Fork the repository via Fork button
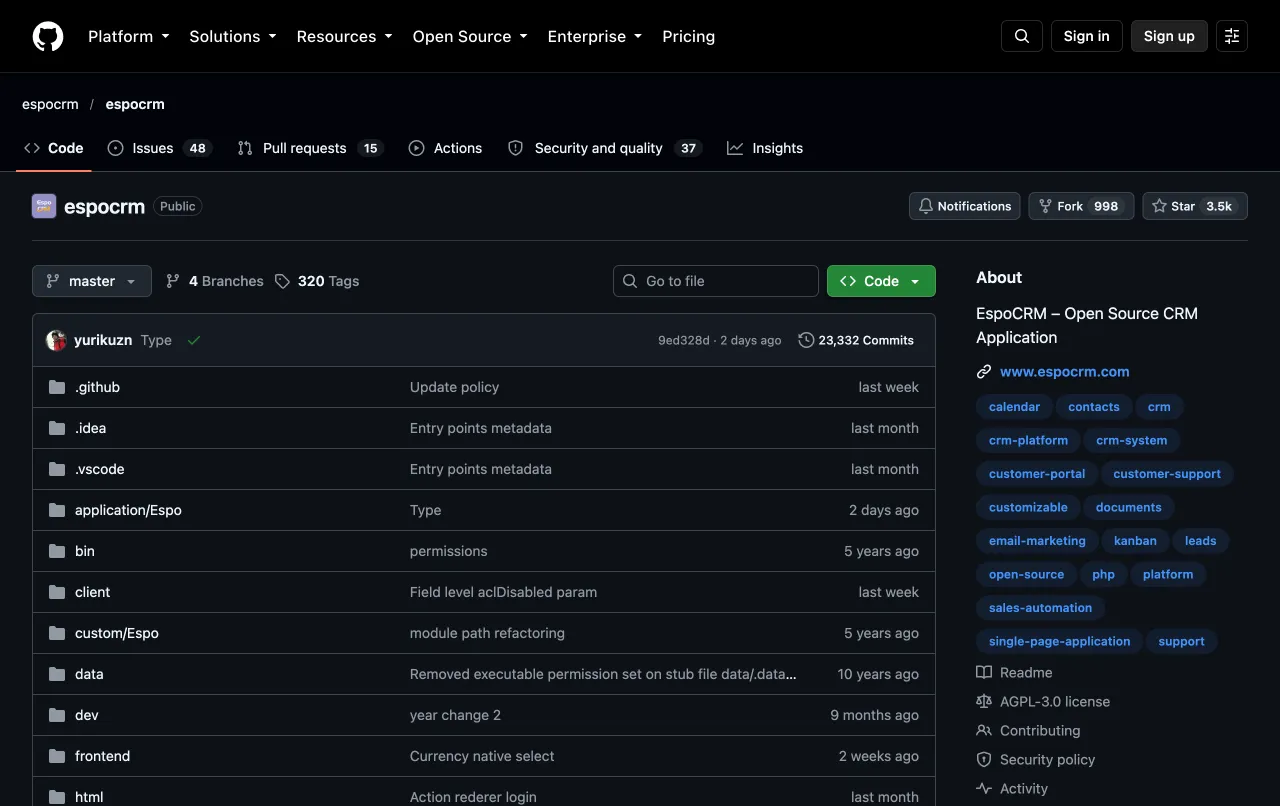The image size is (1280, 806). 1081,206
